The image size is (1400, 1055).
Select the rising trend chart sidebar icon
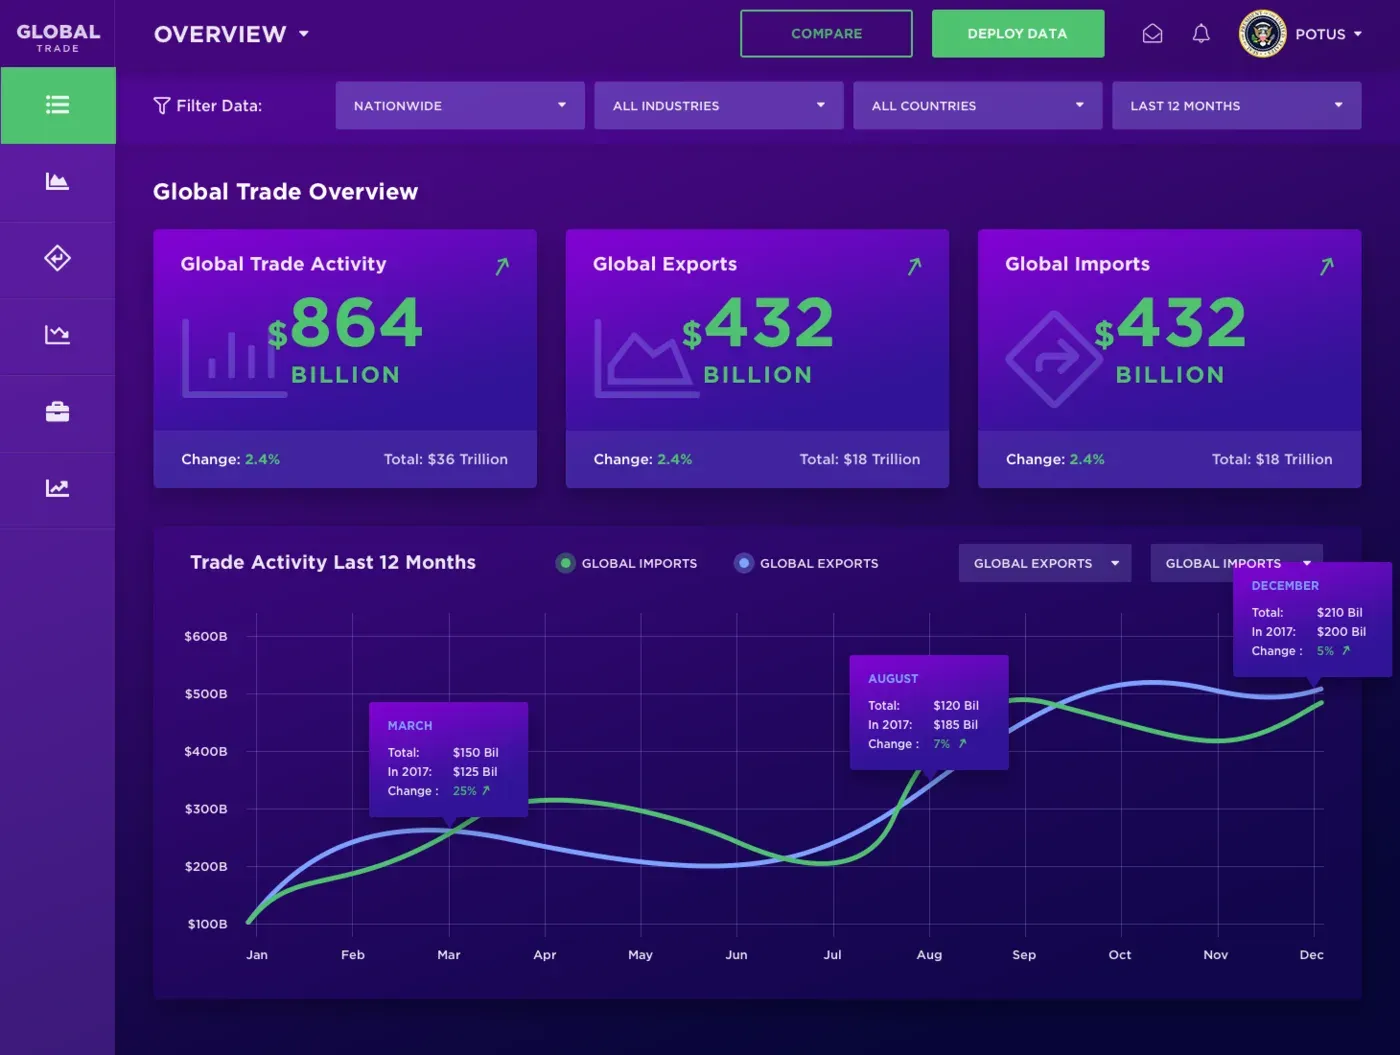pyautogui.click(x=58, y=488)
